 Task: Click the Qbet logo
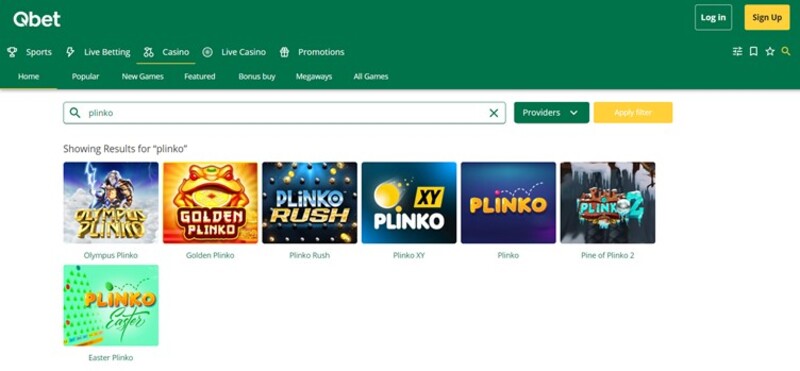coord(37,19)
